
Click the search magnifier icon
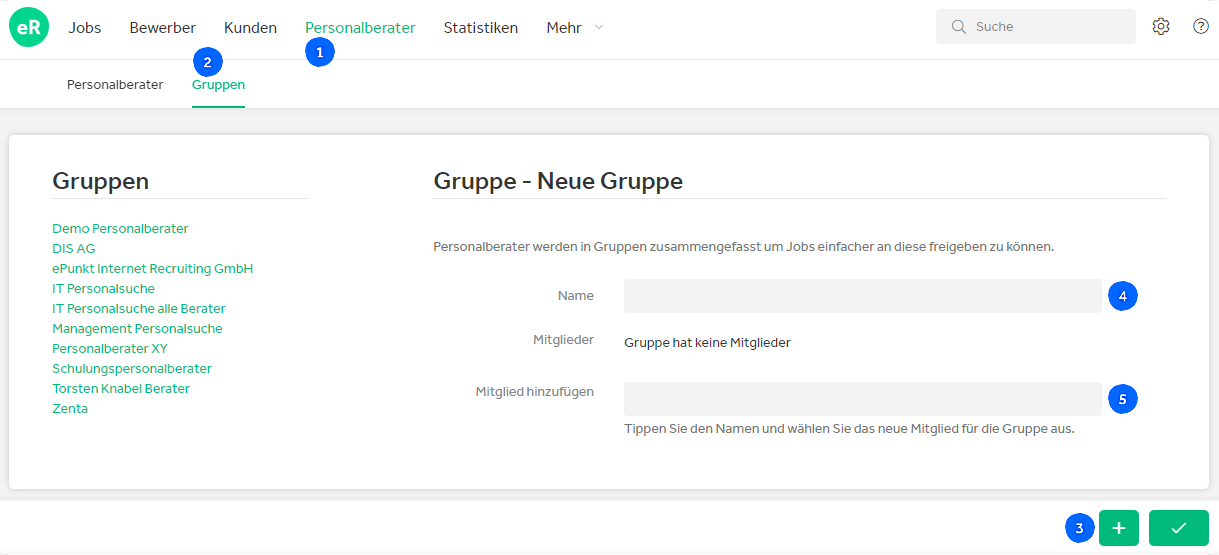coord(958,27)
